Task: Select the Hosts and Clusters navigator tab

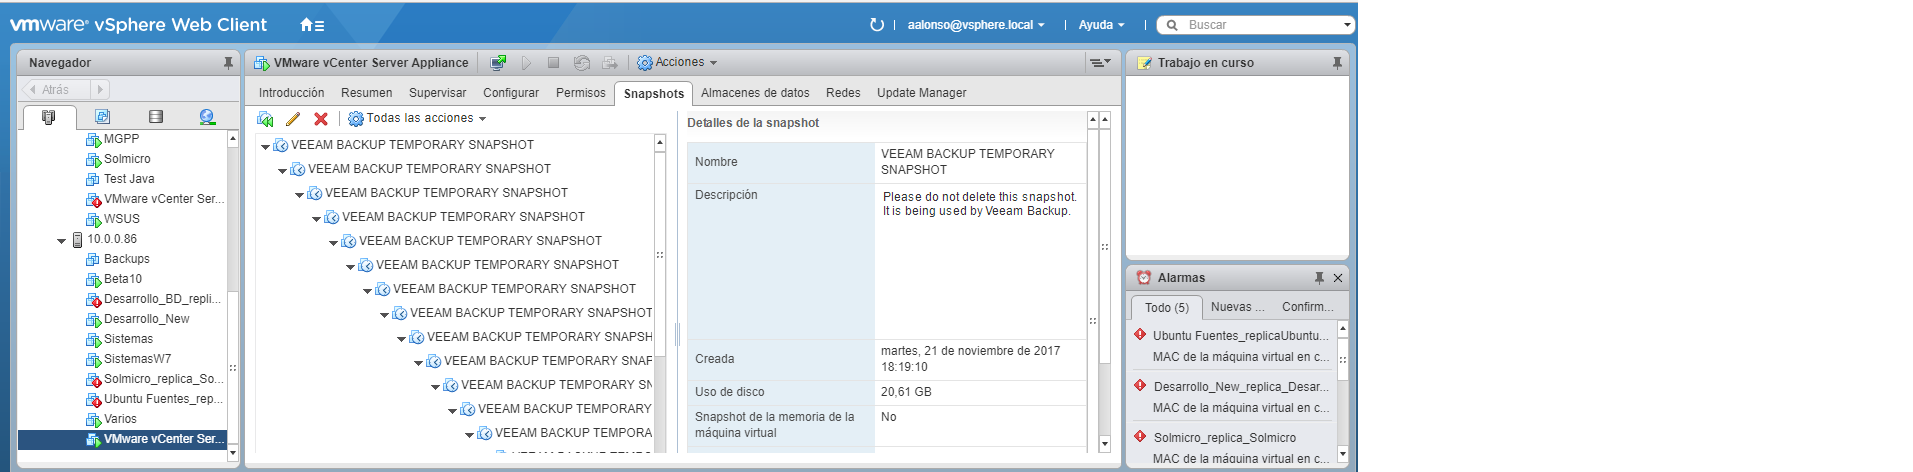Action: coord(48,117)
